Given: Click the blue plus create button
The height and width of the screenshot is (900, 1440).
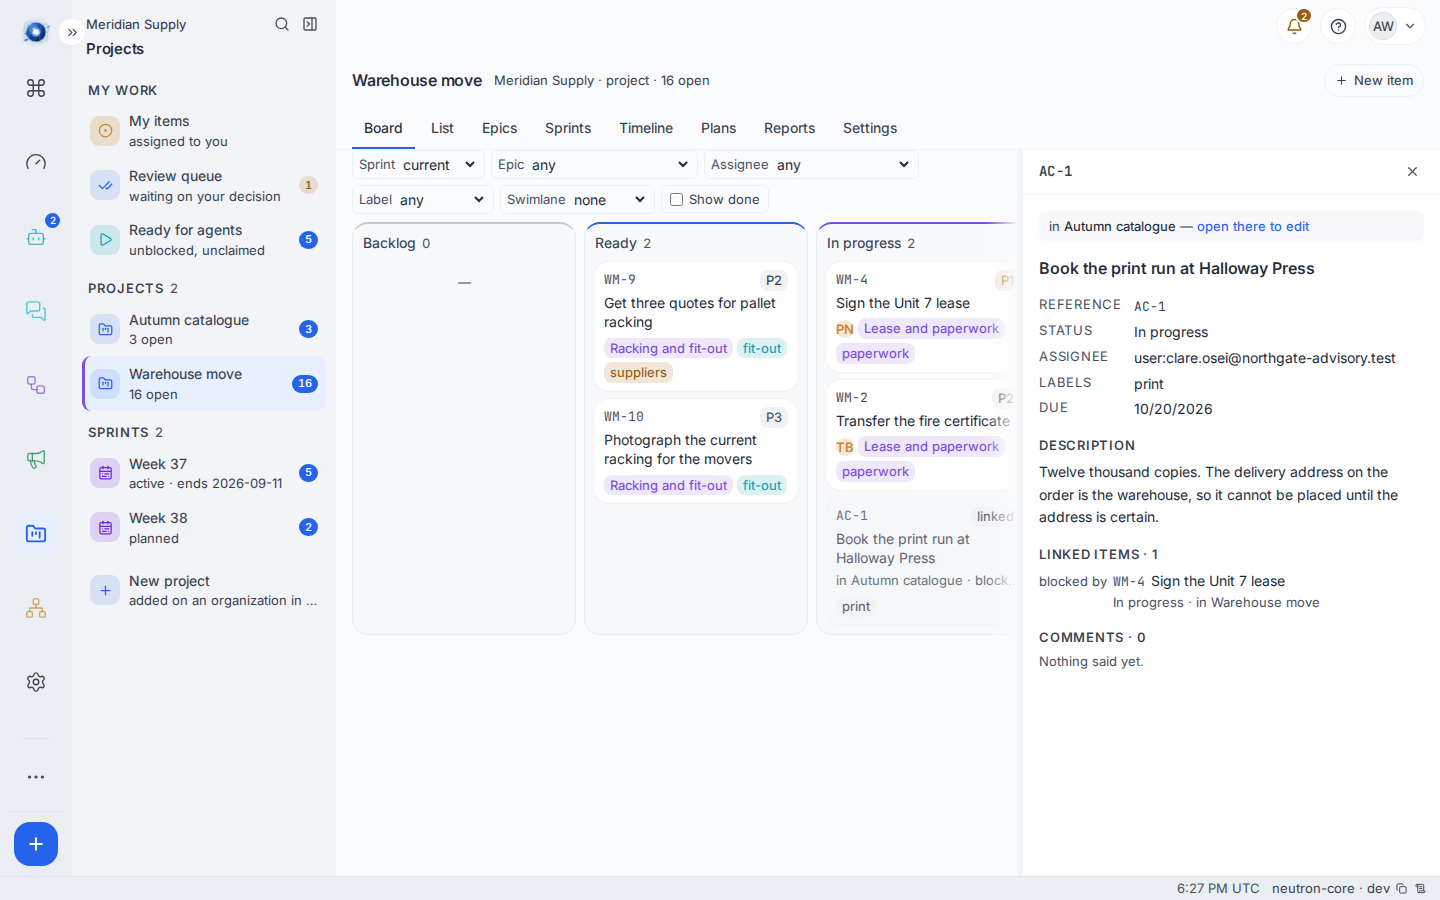Looking at the screenshot, I should tap(36, 844).
